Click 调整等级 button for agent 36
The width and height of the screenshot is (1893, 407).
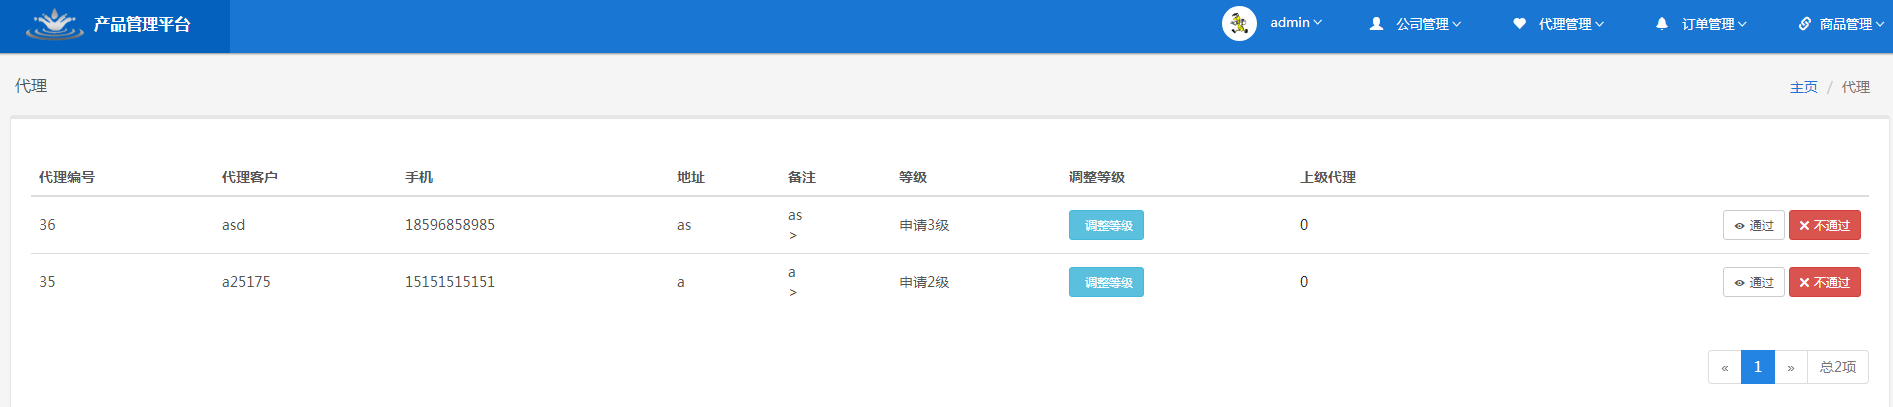1106,225
